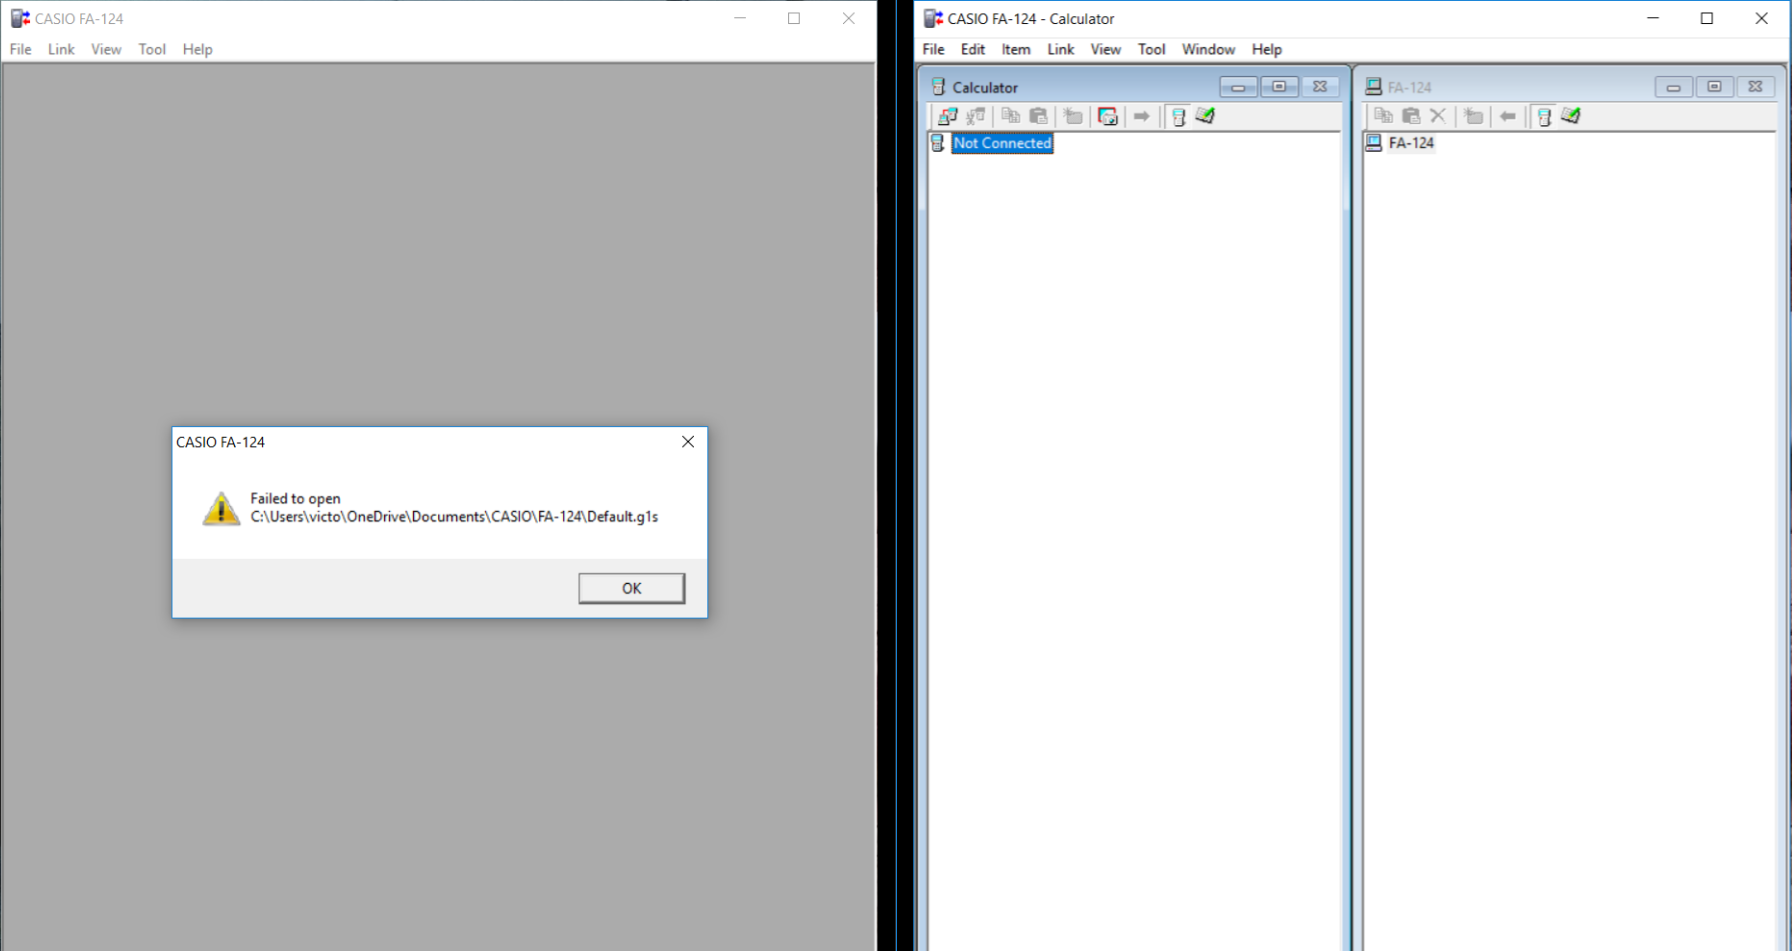Click the right-arrow transfer icon in Calculator pane

click(1141, 117)
